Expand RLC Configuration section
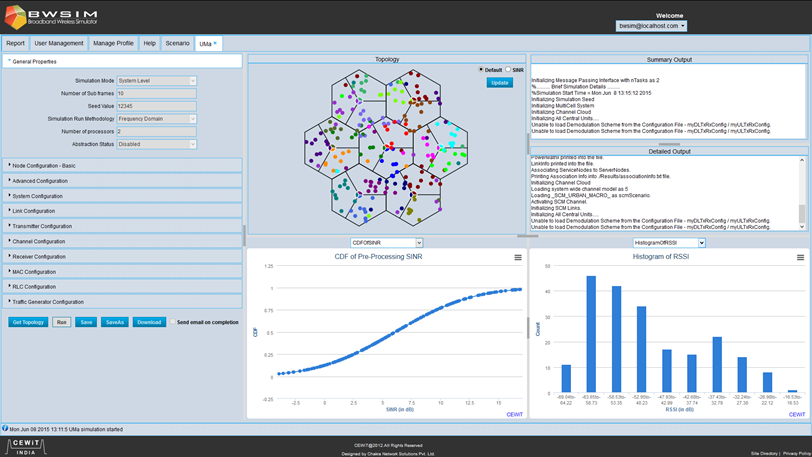Image resolution: width=812 pixels, height=457 pixels. (122, 287)
